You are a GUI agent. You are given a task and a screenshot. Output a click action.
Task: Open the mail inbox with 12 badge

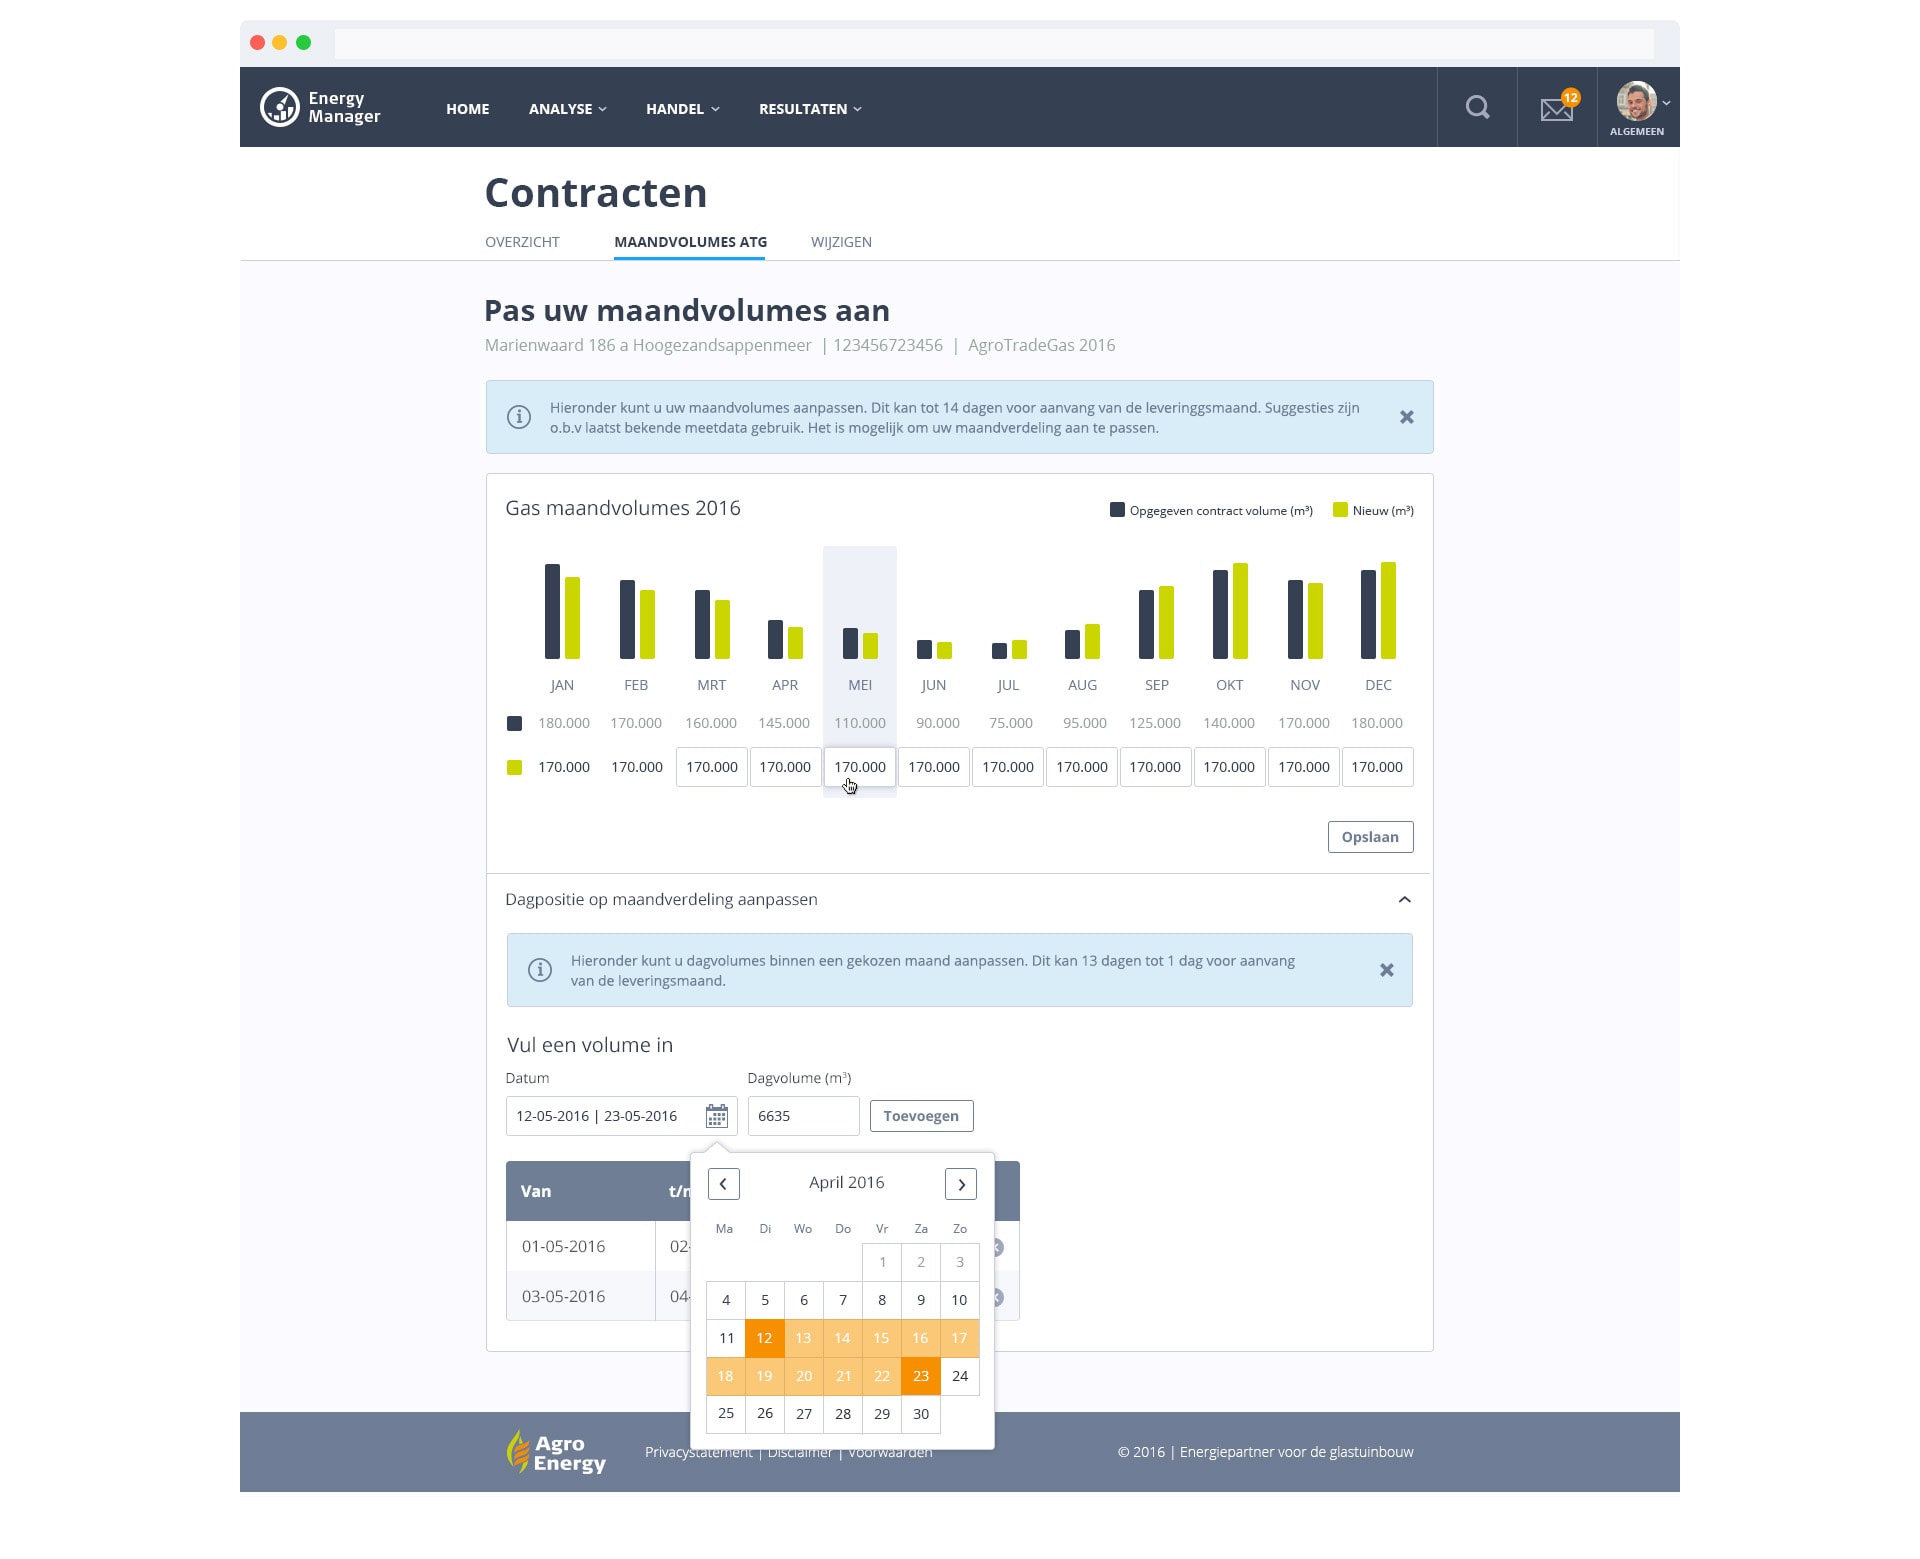pos(1556,108)
